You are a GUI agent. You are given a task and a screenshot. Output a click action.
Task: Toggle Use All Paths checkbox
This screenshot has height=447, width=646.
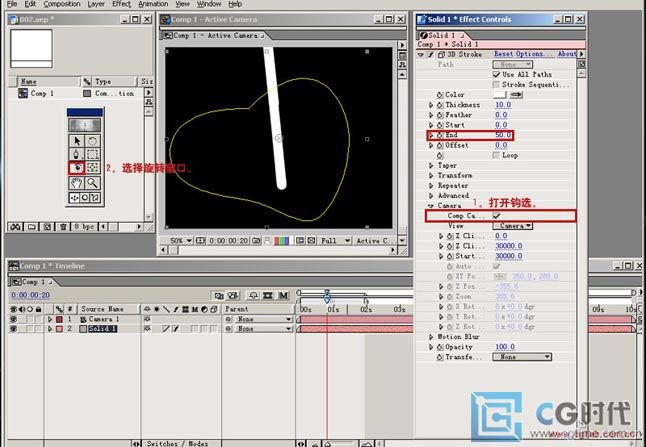496,75
